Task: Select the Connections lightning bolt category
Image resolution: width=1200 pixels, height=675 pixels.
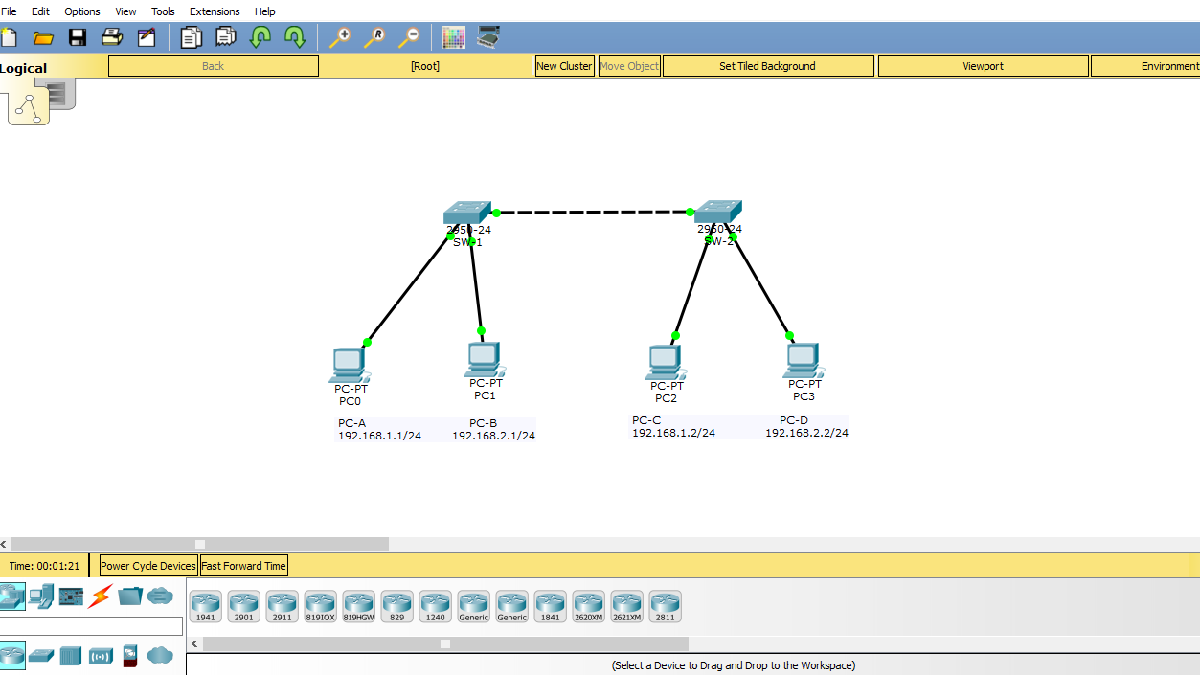Action: (x=100, y=597)
